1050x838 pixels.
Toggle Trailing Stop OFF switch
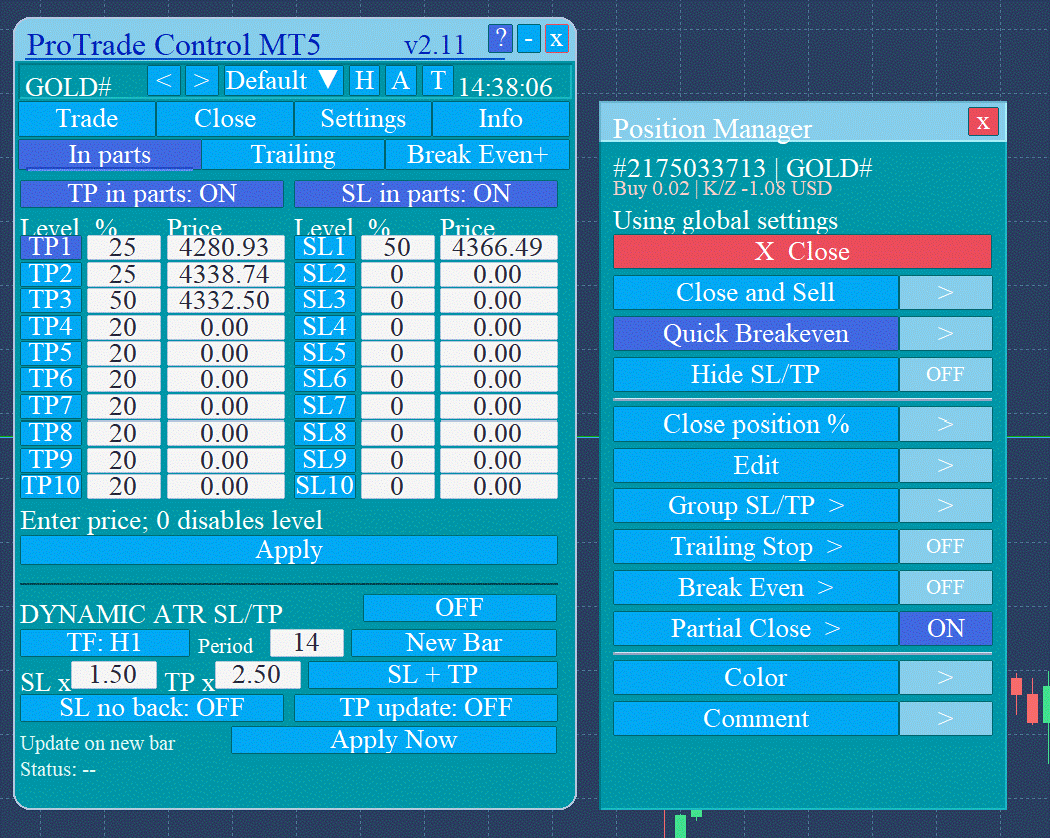coord(945,547)
